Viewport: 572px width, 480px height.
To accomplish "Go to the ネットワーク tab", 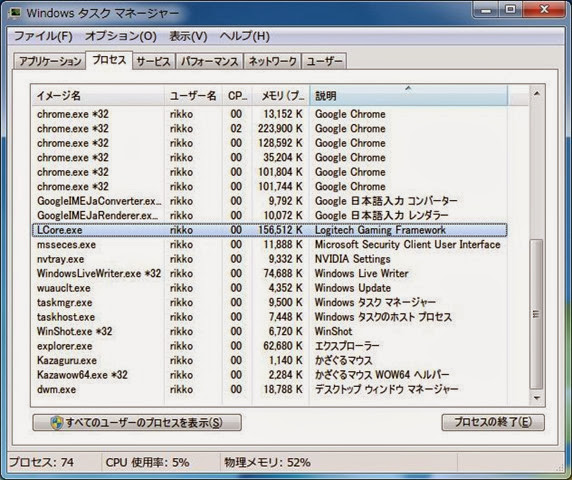I will click(x=273, y=61).
